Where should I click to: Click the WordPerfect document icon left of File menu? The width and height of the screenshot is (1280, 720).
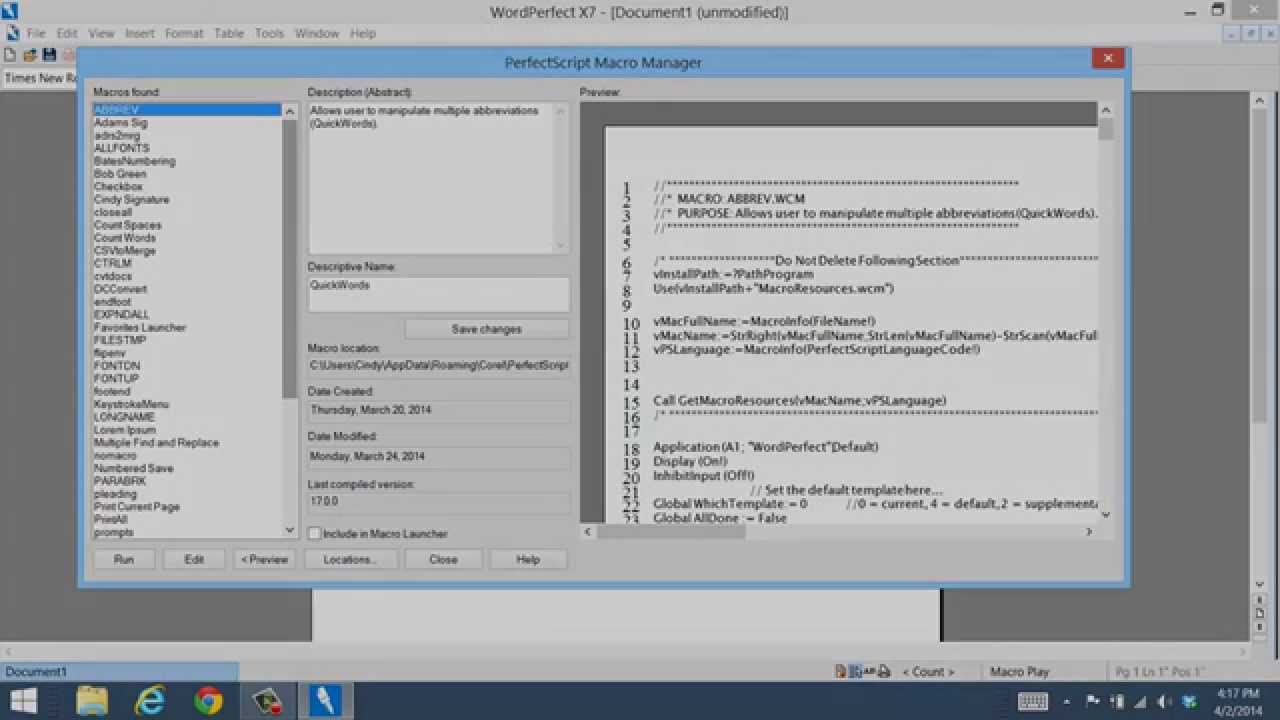11,32
